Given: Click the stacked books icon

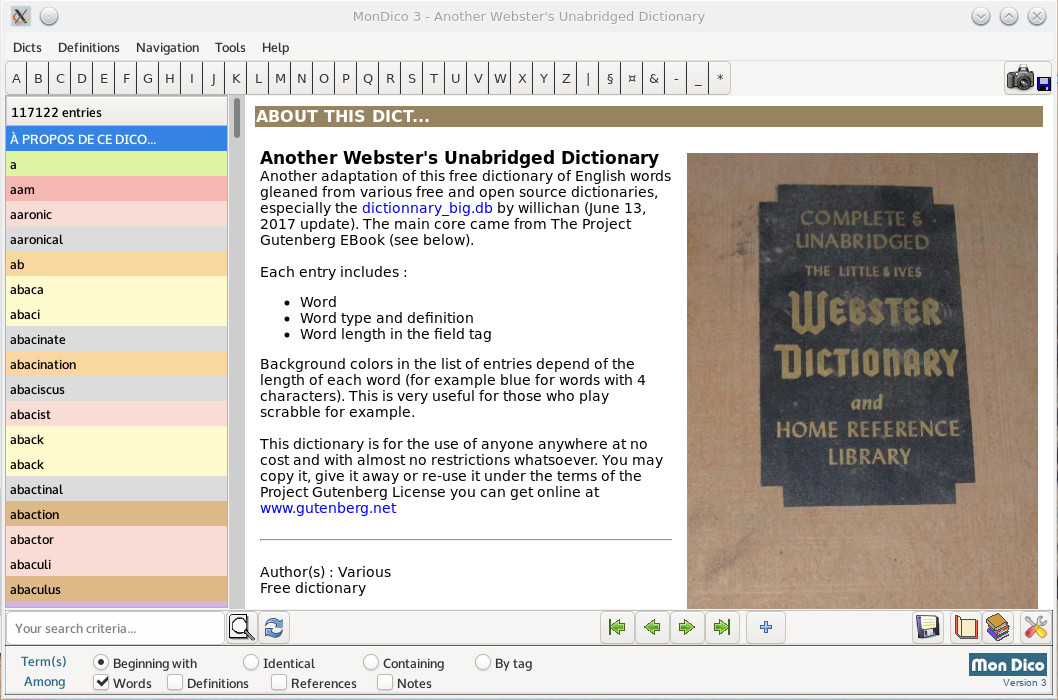Looking at the screenshot, I should click(997, 627).
